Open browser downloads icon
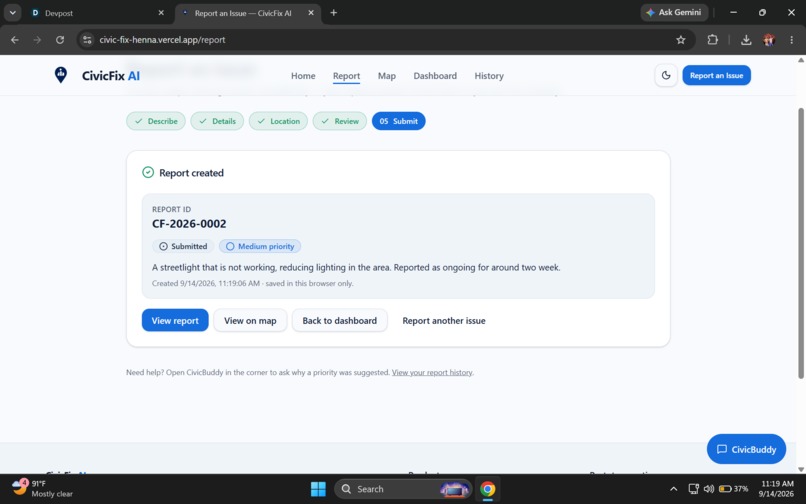Image resolution: width=806 pixels, height=504 pixels. click(x=746, y=40)
